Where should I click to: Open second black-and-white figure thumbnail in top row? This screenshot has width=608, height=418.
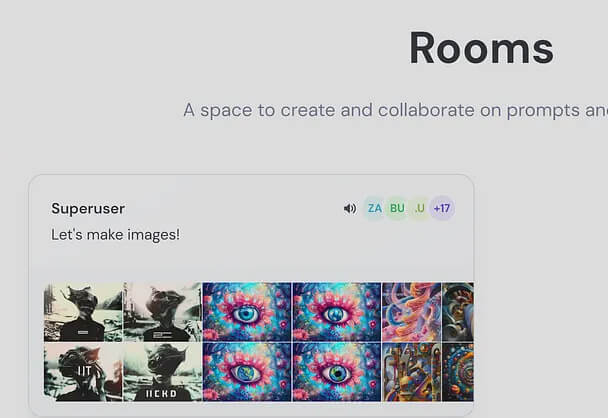(162, 312)
